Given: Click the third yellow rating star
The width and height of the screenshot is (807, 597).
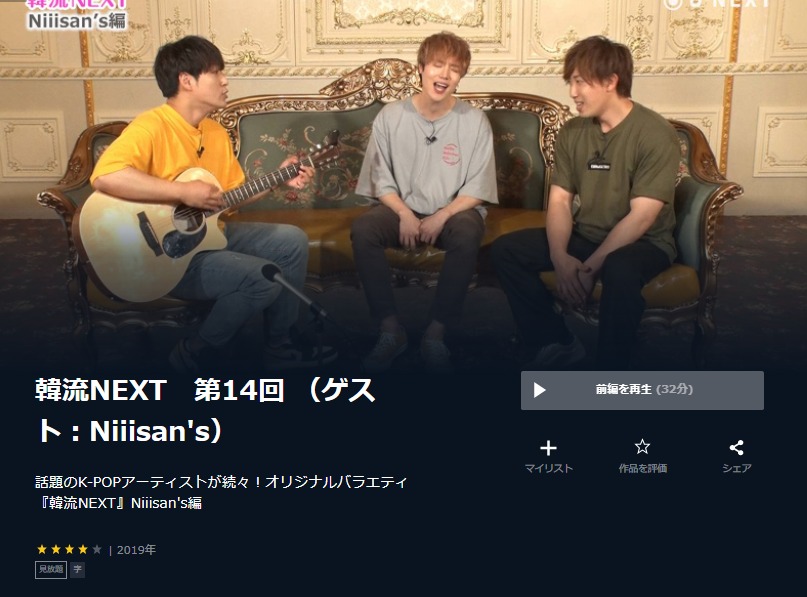Looking at the screenshot, I should (x=69, y=550).
